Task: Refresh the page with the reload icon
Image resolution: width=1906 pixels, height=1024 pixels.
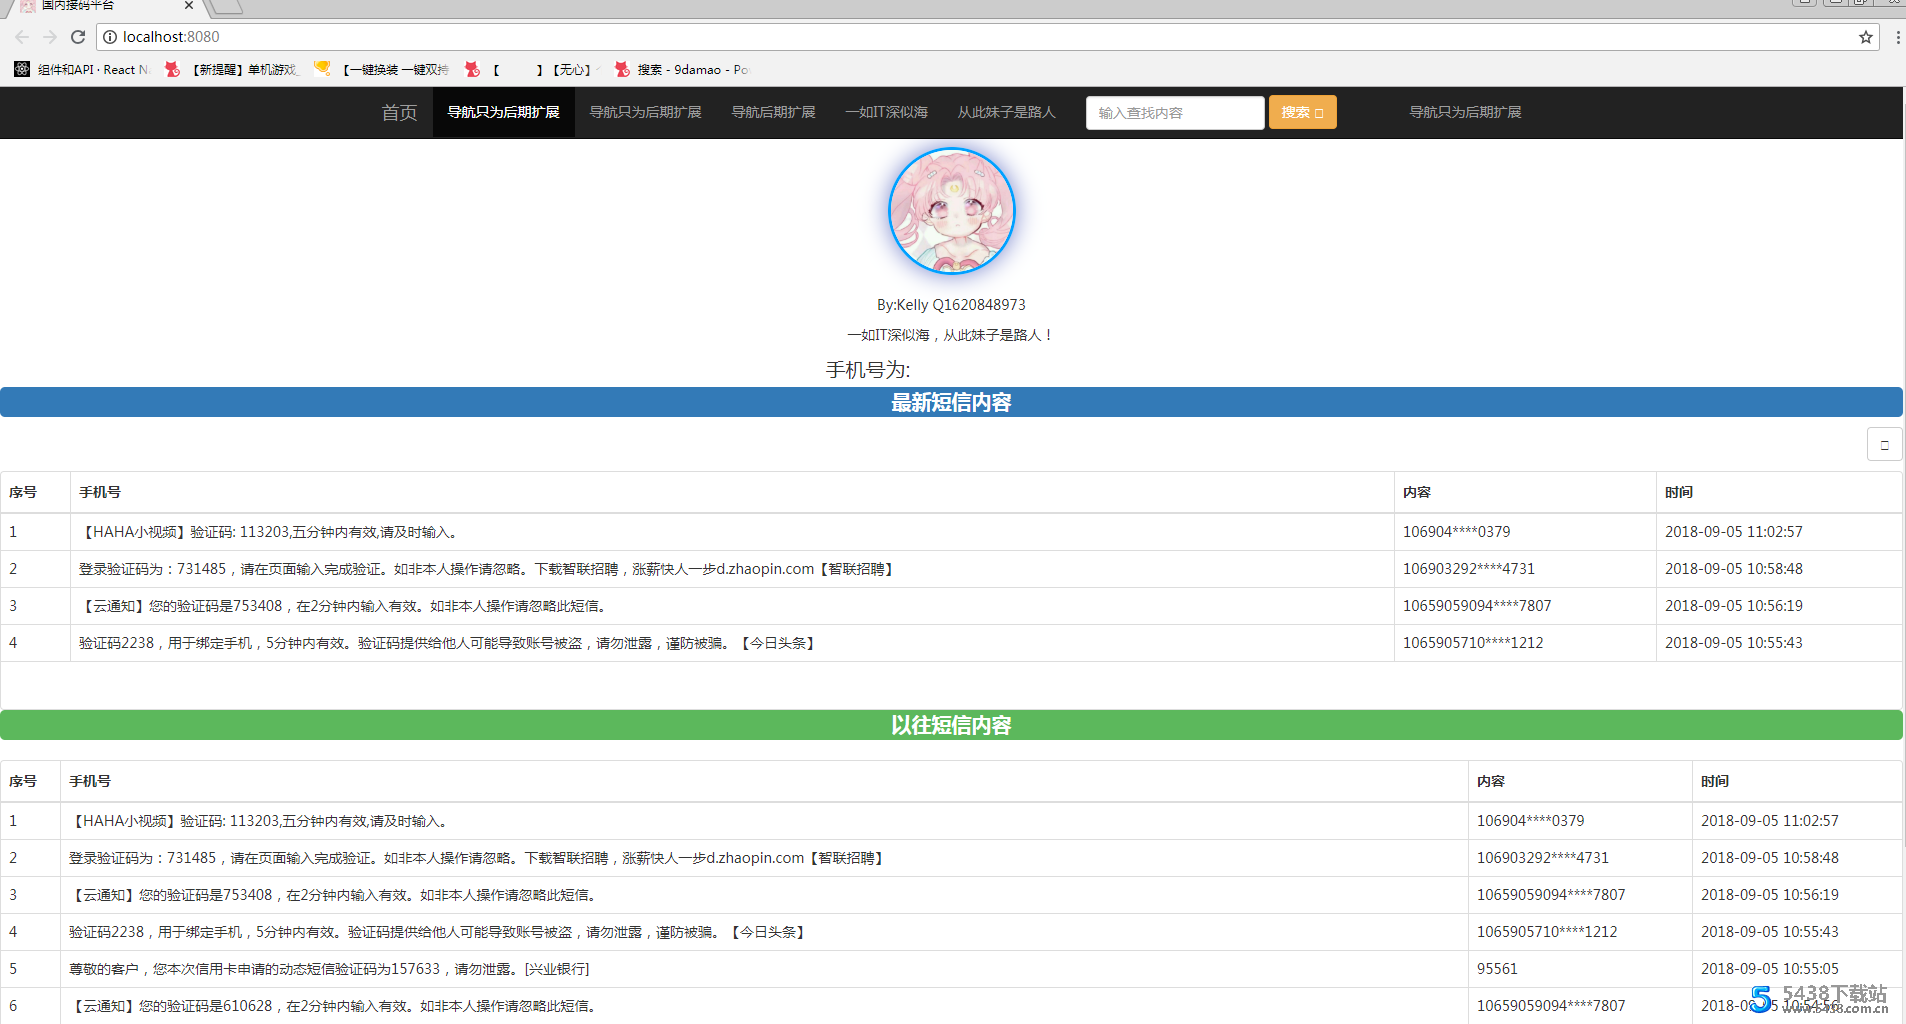Action: pos(78,37)
